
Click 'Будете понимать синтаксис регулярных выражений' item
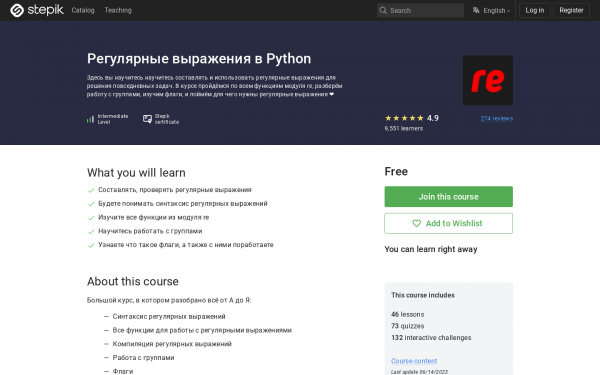click(x=183, y=204)
